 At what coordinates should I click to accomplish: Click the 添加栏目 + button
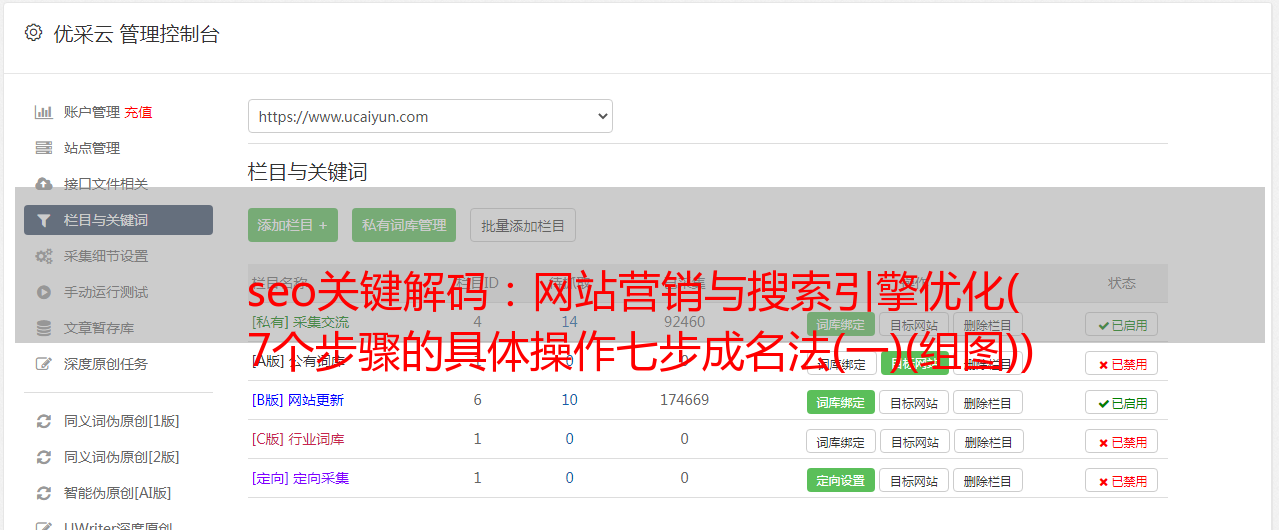(293, 225)
